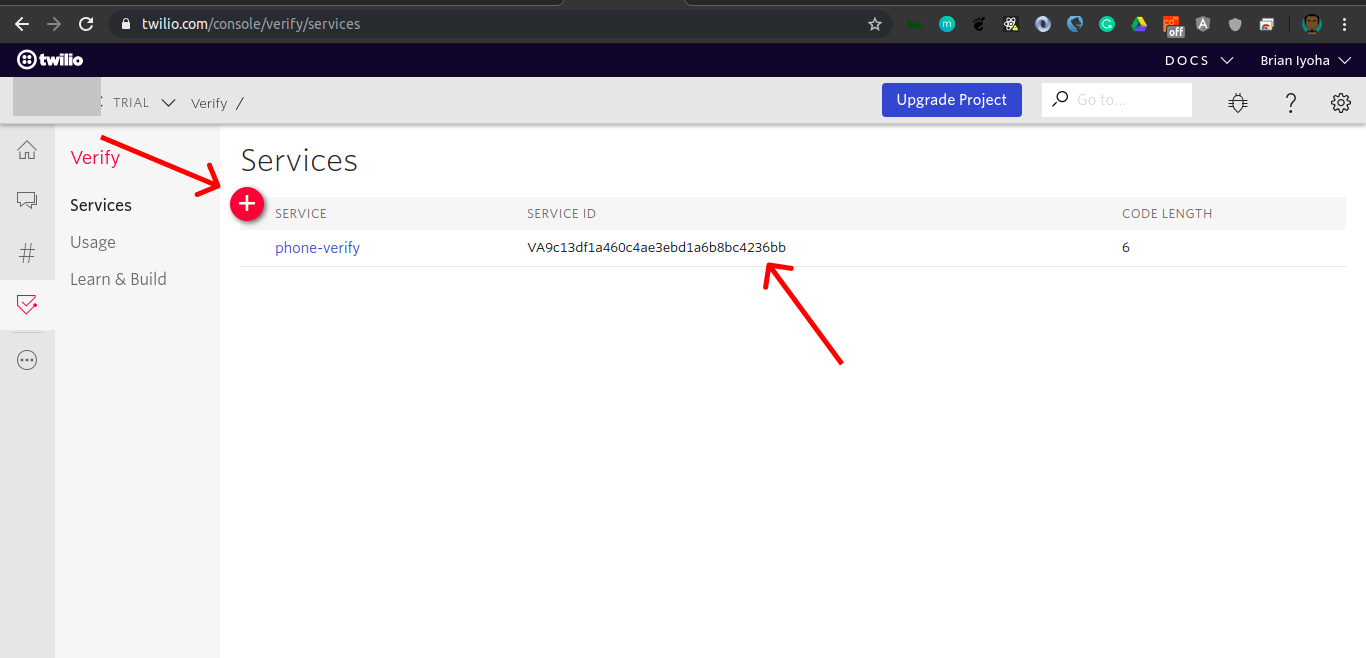Open the help question mark icon
1366x658 pixels.
[x=1290, y=102]
